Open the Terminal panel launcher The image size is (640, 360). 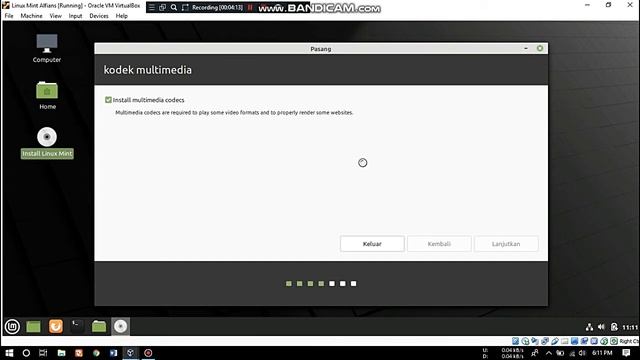point(77,327)
